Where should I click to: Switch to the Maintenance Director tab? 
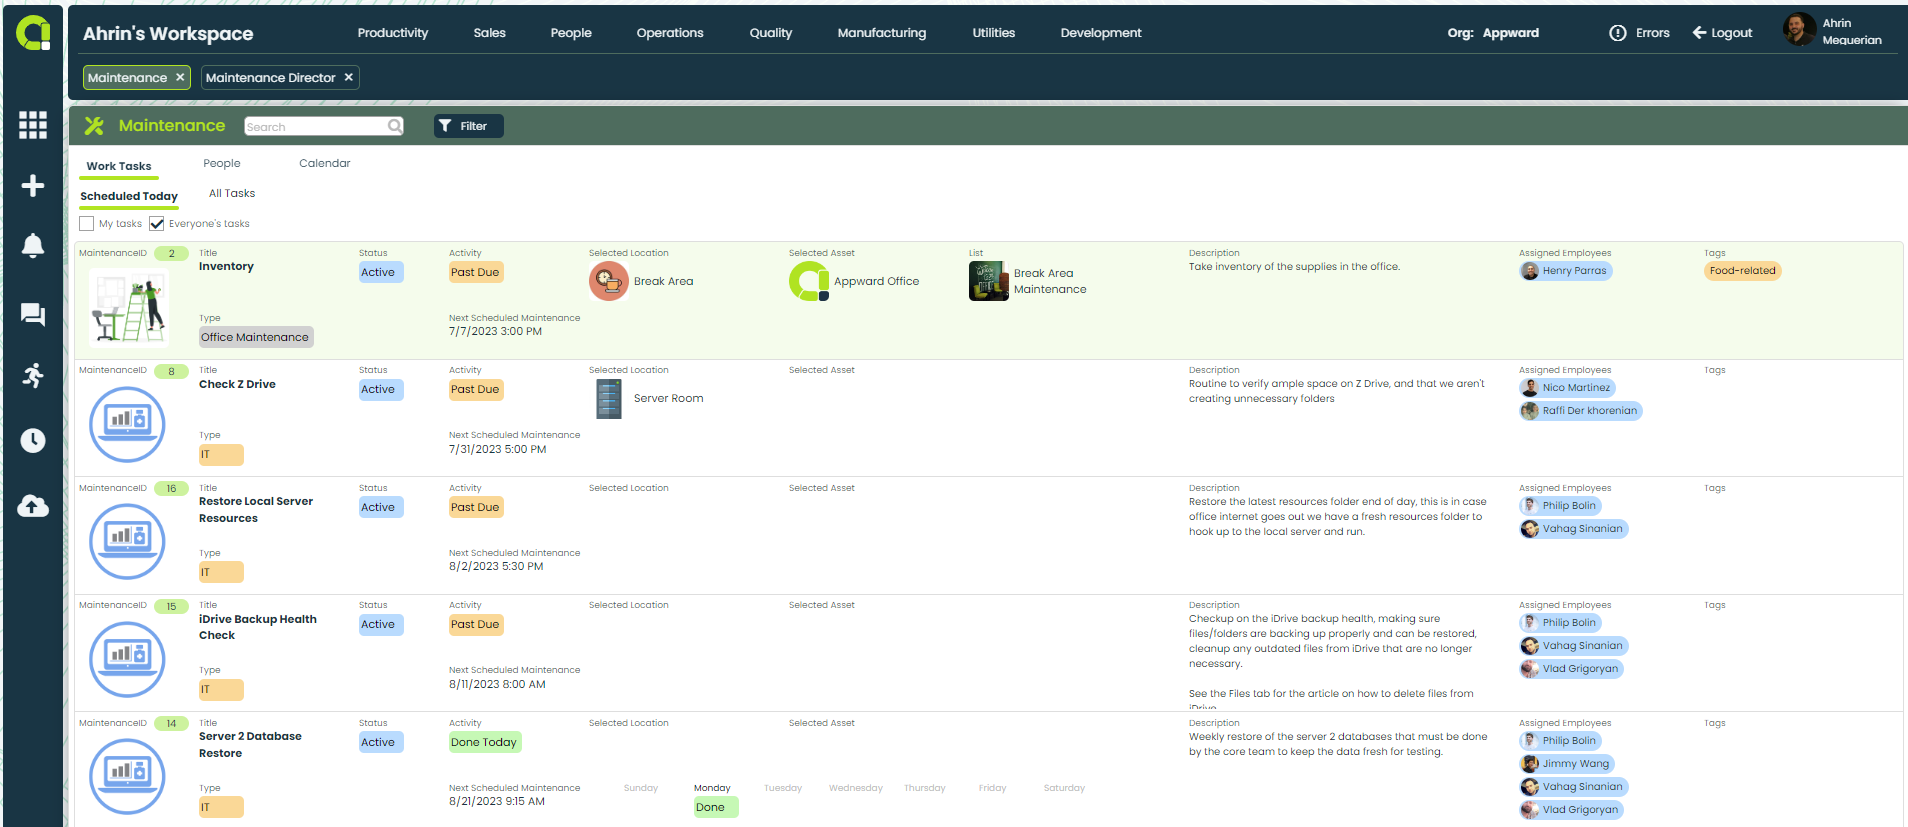click(270, 77)
